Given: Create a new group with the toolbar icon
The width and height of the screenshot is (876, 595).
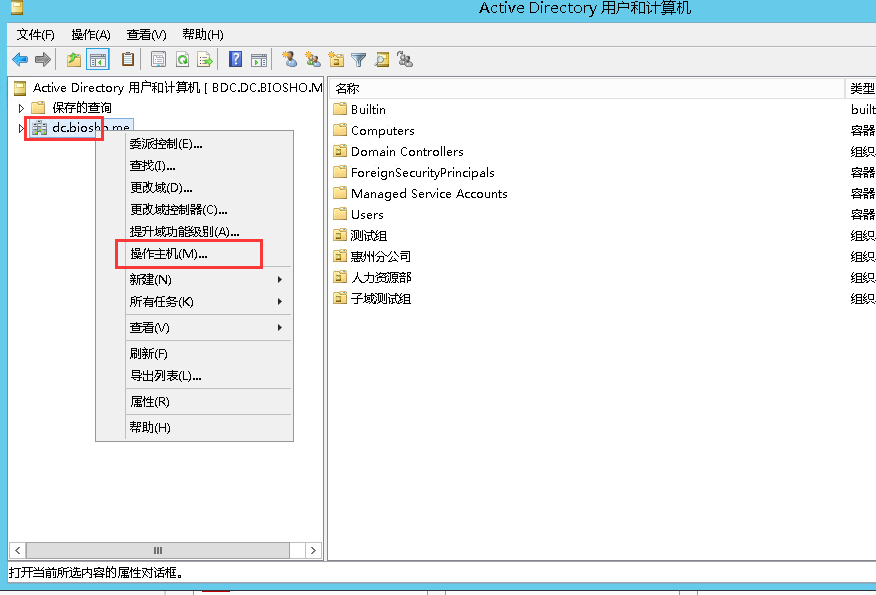Looking at the screenshot, I should pos(312,59).
